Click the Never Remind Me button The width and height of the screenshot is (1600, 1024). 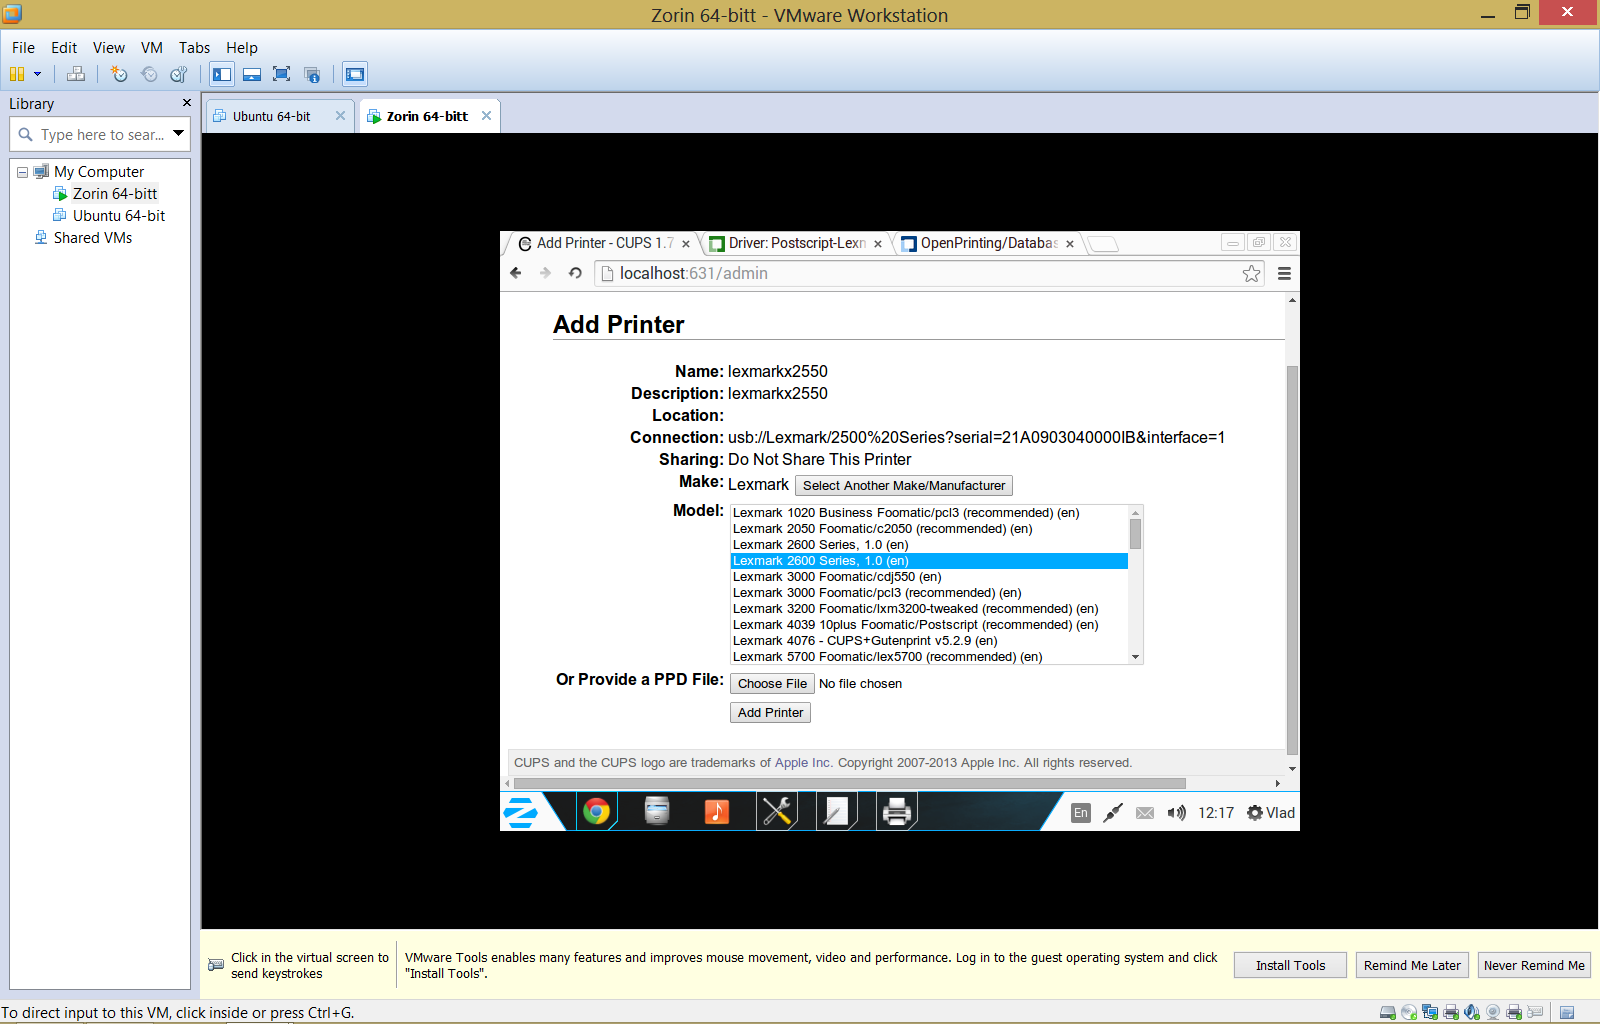pos(1534,965)
